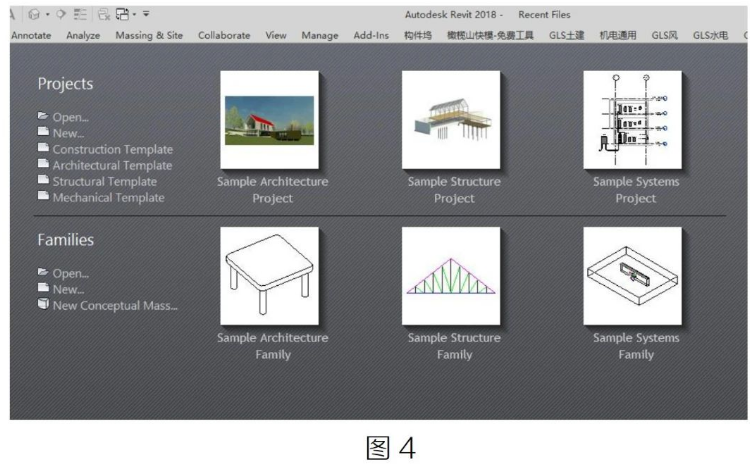
Task: Open Sample Structure Project thumbnail
Action: pyautogui.click(x=451, y=120)
